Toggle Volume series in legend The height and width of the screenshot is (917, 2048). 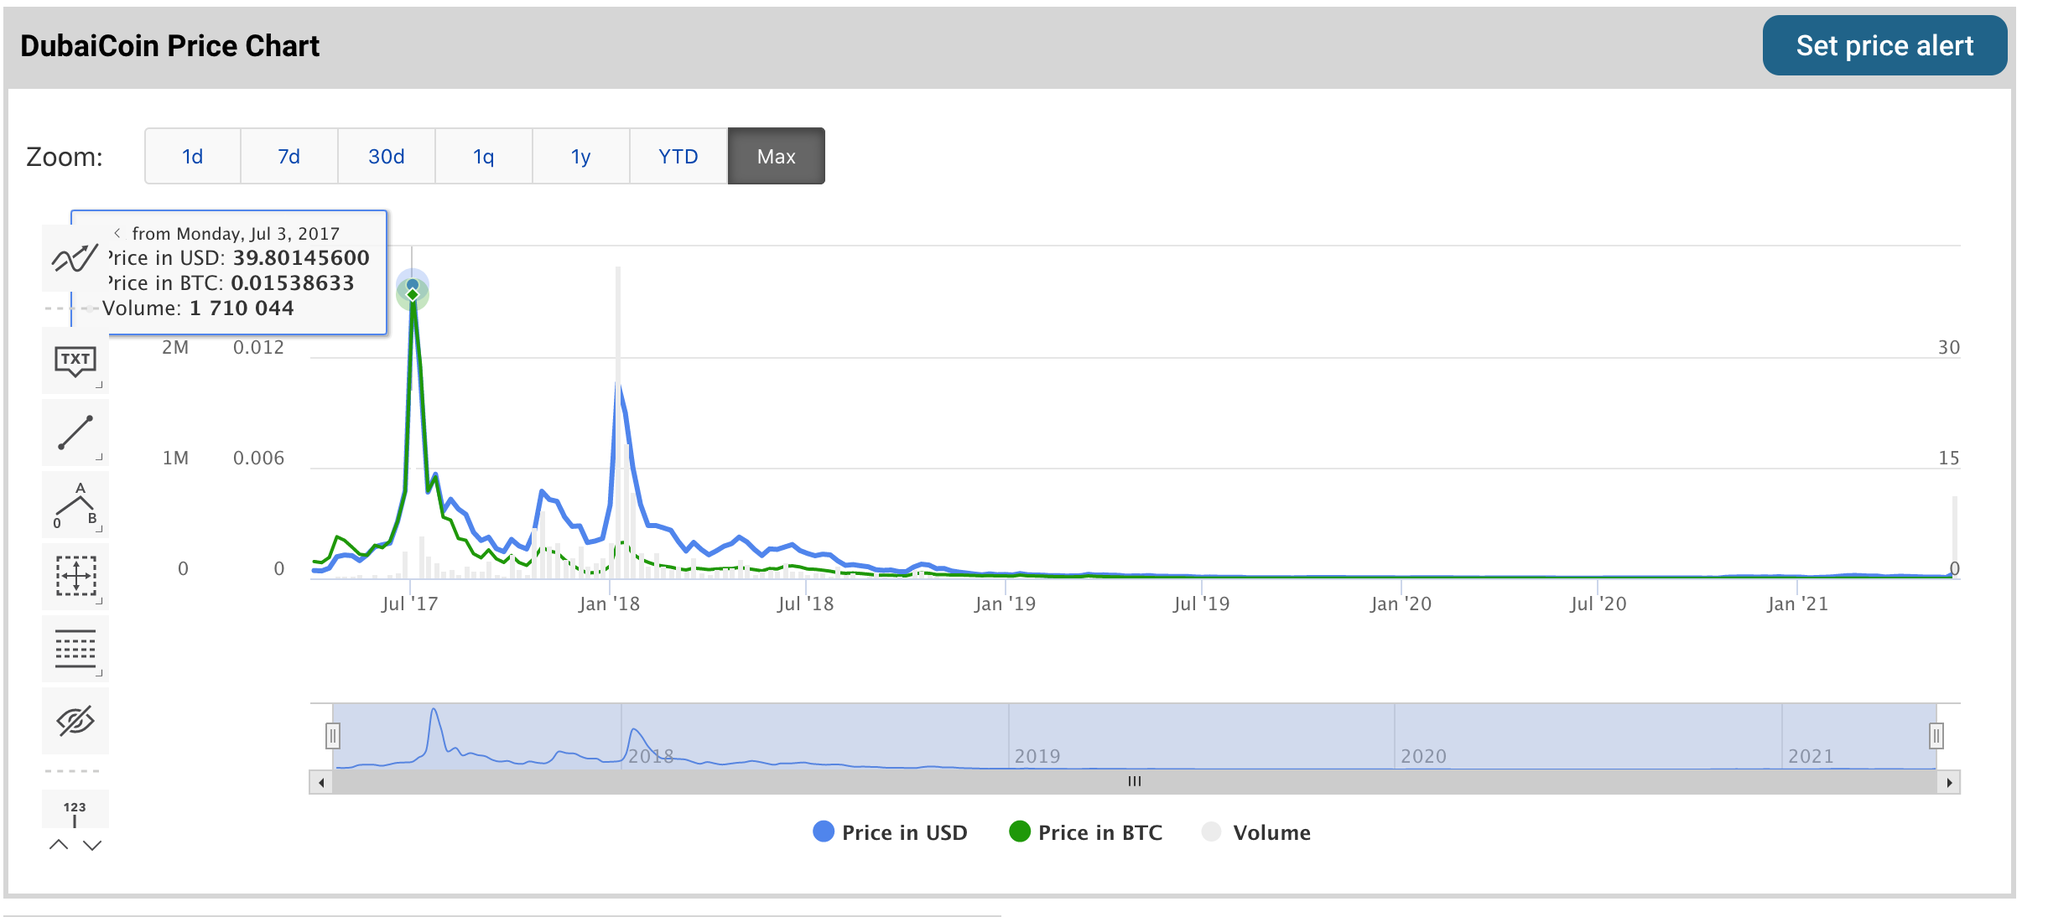click(x=1256, y=832)
